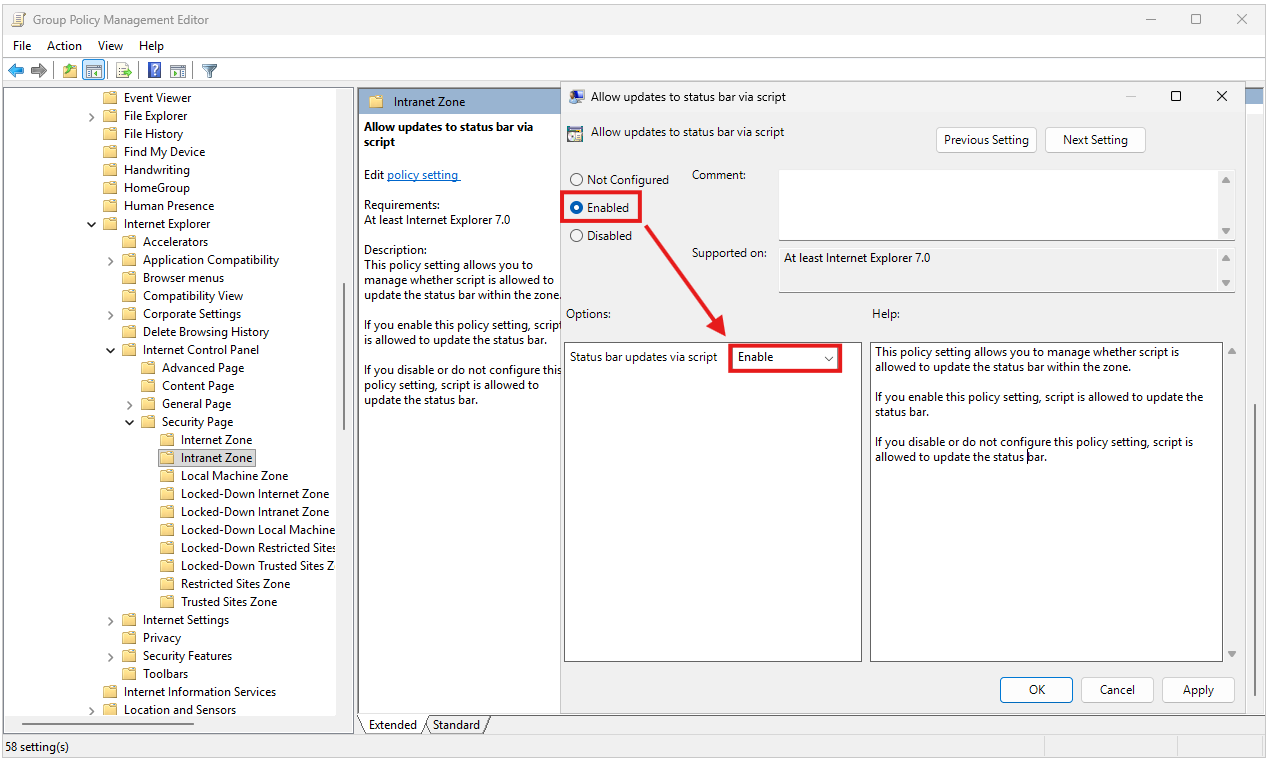
Task: Click the Filter funnel toolbar icon
Action: (209, 70)
